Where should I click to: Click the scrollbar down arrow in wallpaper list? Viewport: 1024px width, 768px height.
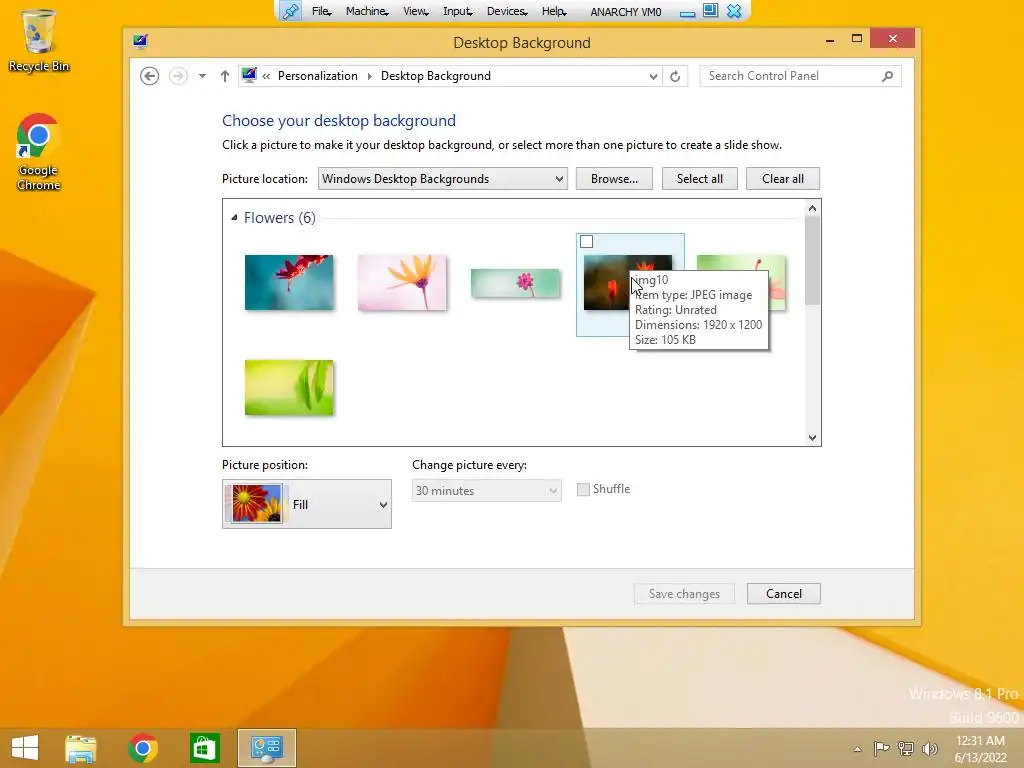[812, 438]
